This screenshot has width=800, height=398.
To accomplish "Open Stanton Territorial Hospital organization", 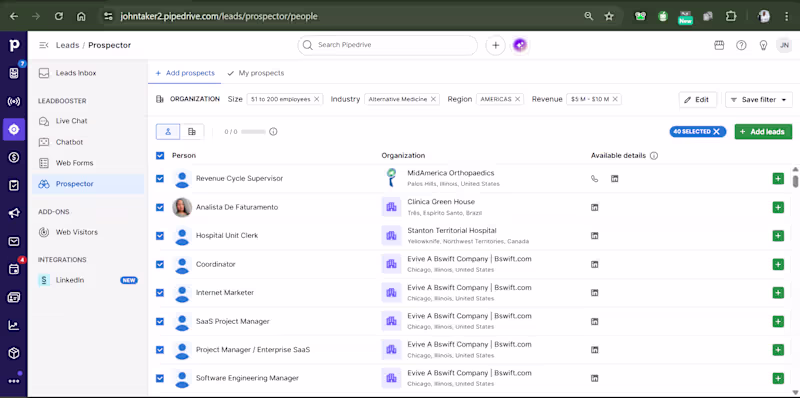I will pos(452,230).
